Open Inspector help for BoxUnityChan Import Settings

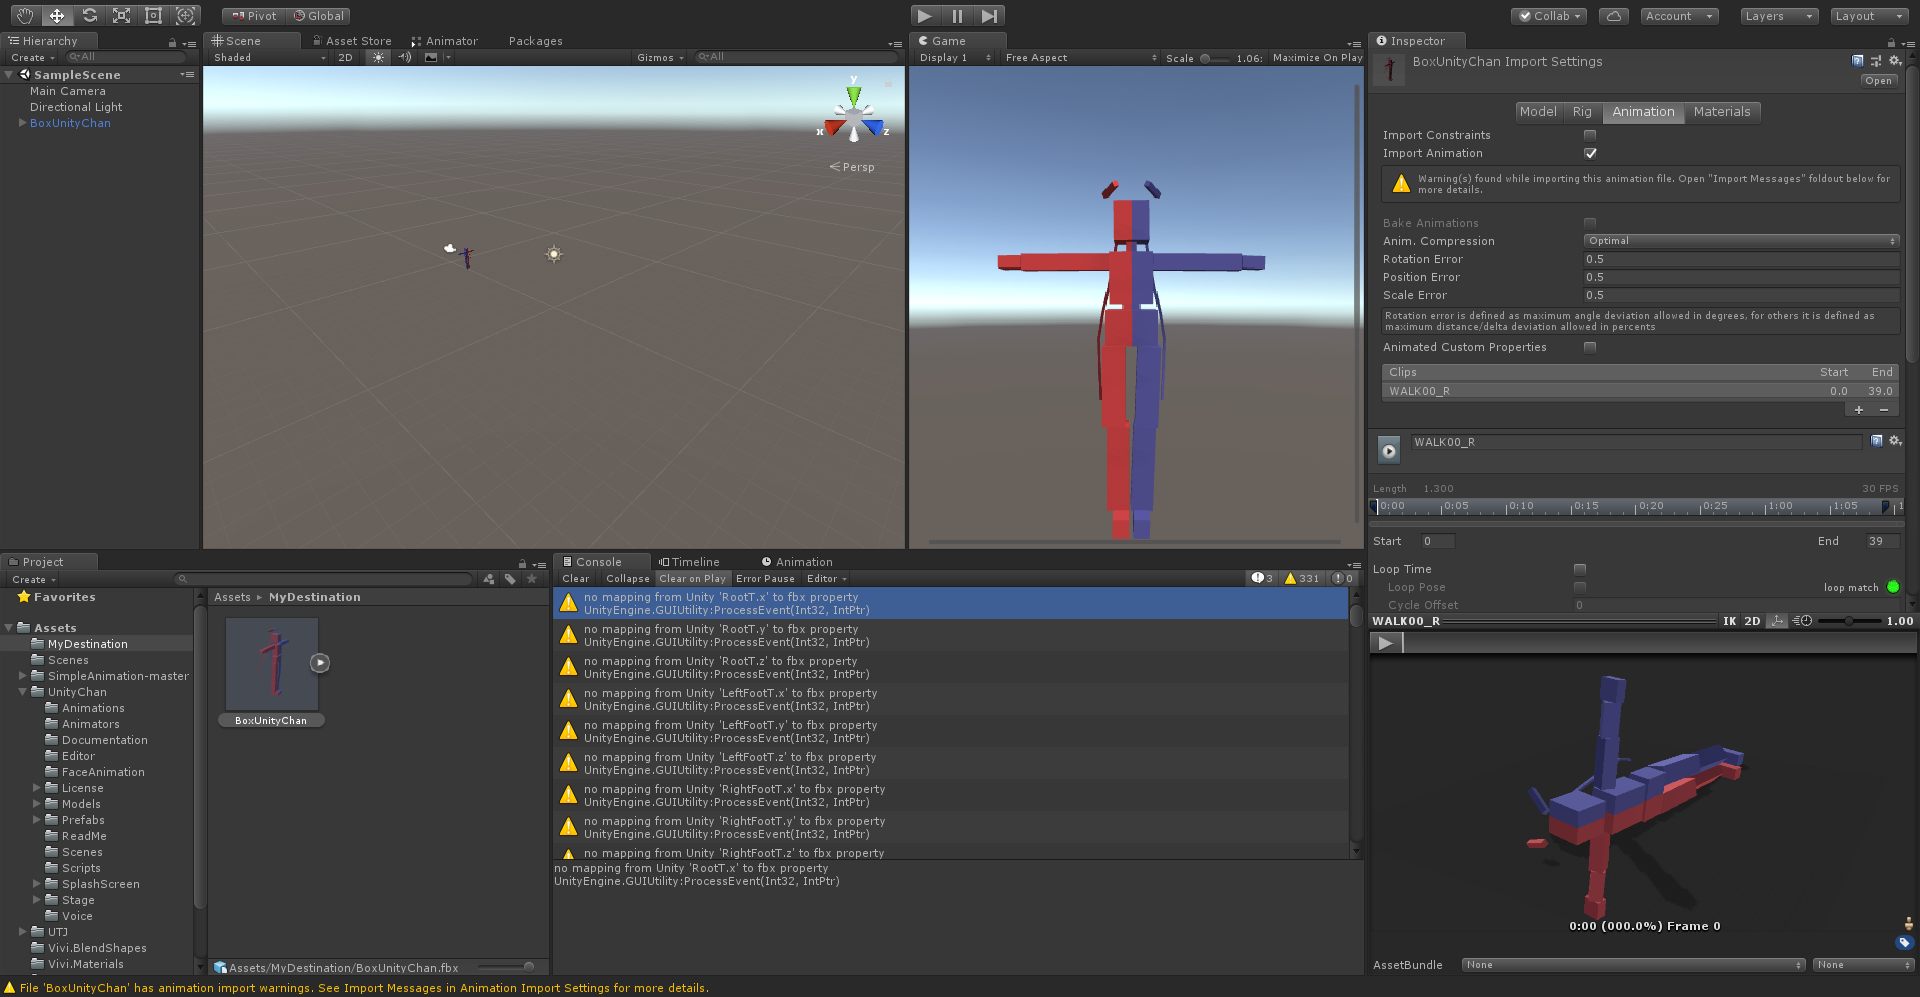(1857, 61)
